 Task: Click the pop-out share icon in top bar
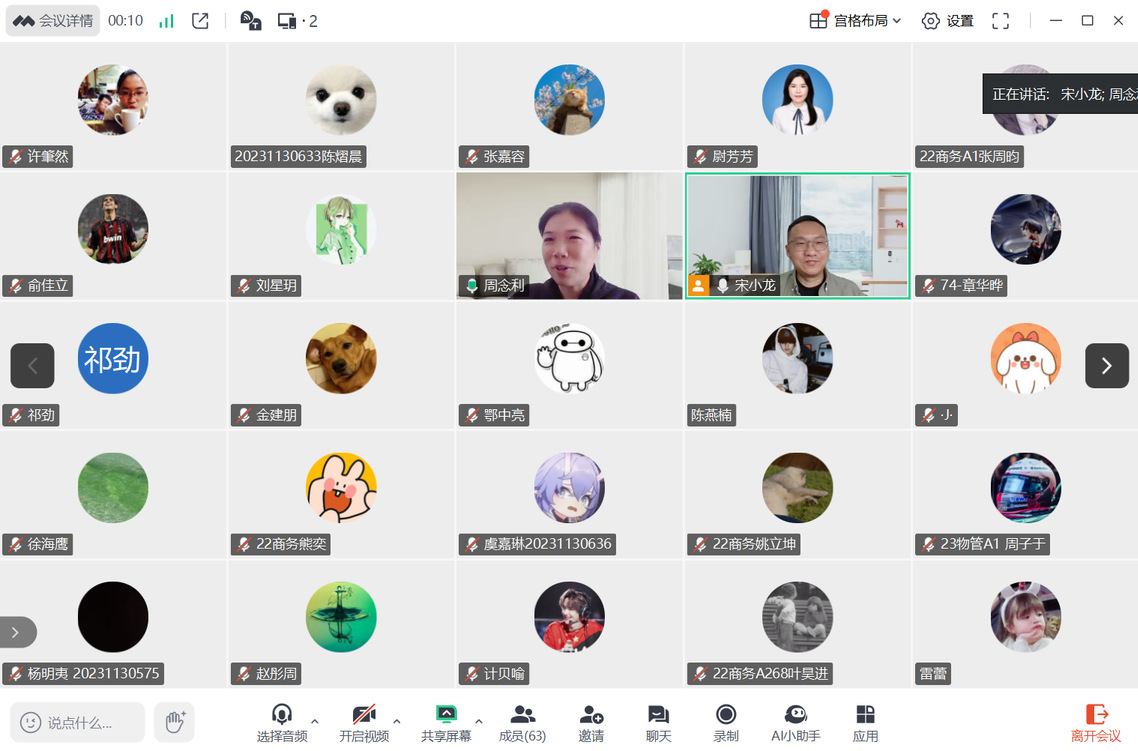[x=200, y=21]
